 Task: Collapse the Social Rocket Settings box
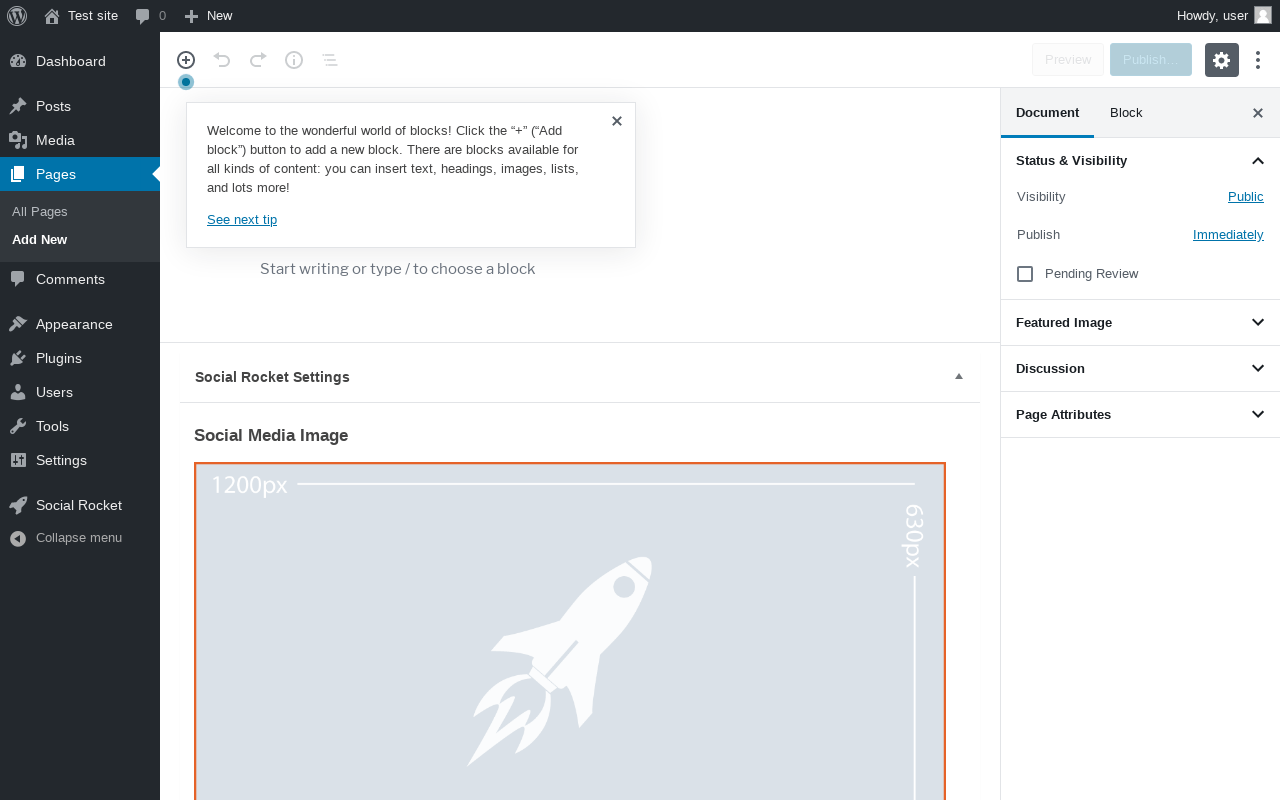pyautogui.click(x=959, y=377)
